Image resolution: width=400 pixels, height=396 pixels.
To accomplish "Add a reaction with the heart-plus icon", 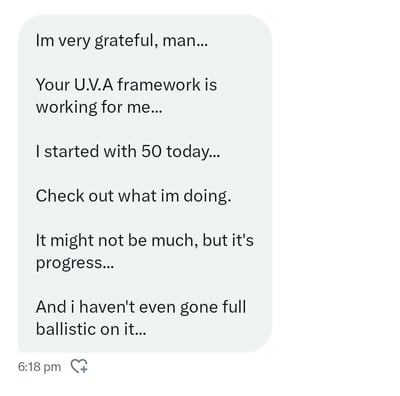I will (x=79, y=366).
